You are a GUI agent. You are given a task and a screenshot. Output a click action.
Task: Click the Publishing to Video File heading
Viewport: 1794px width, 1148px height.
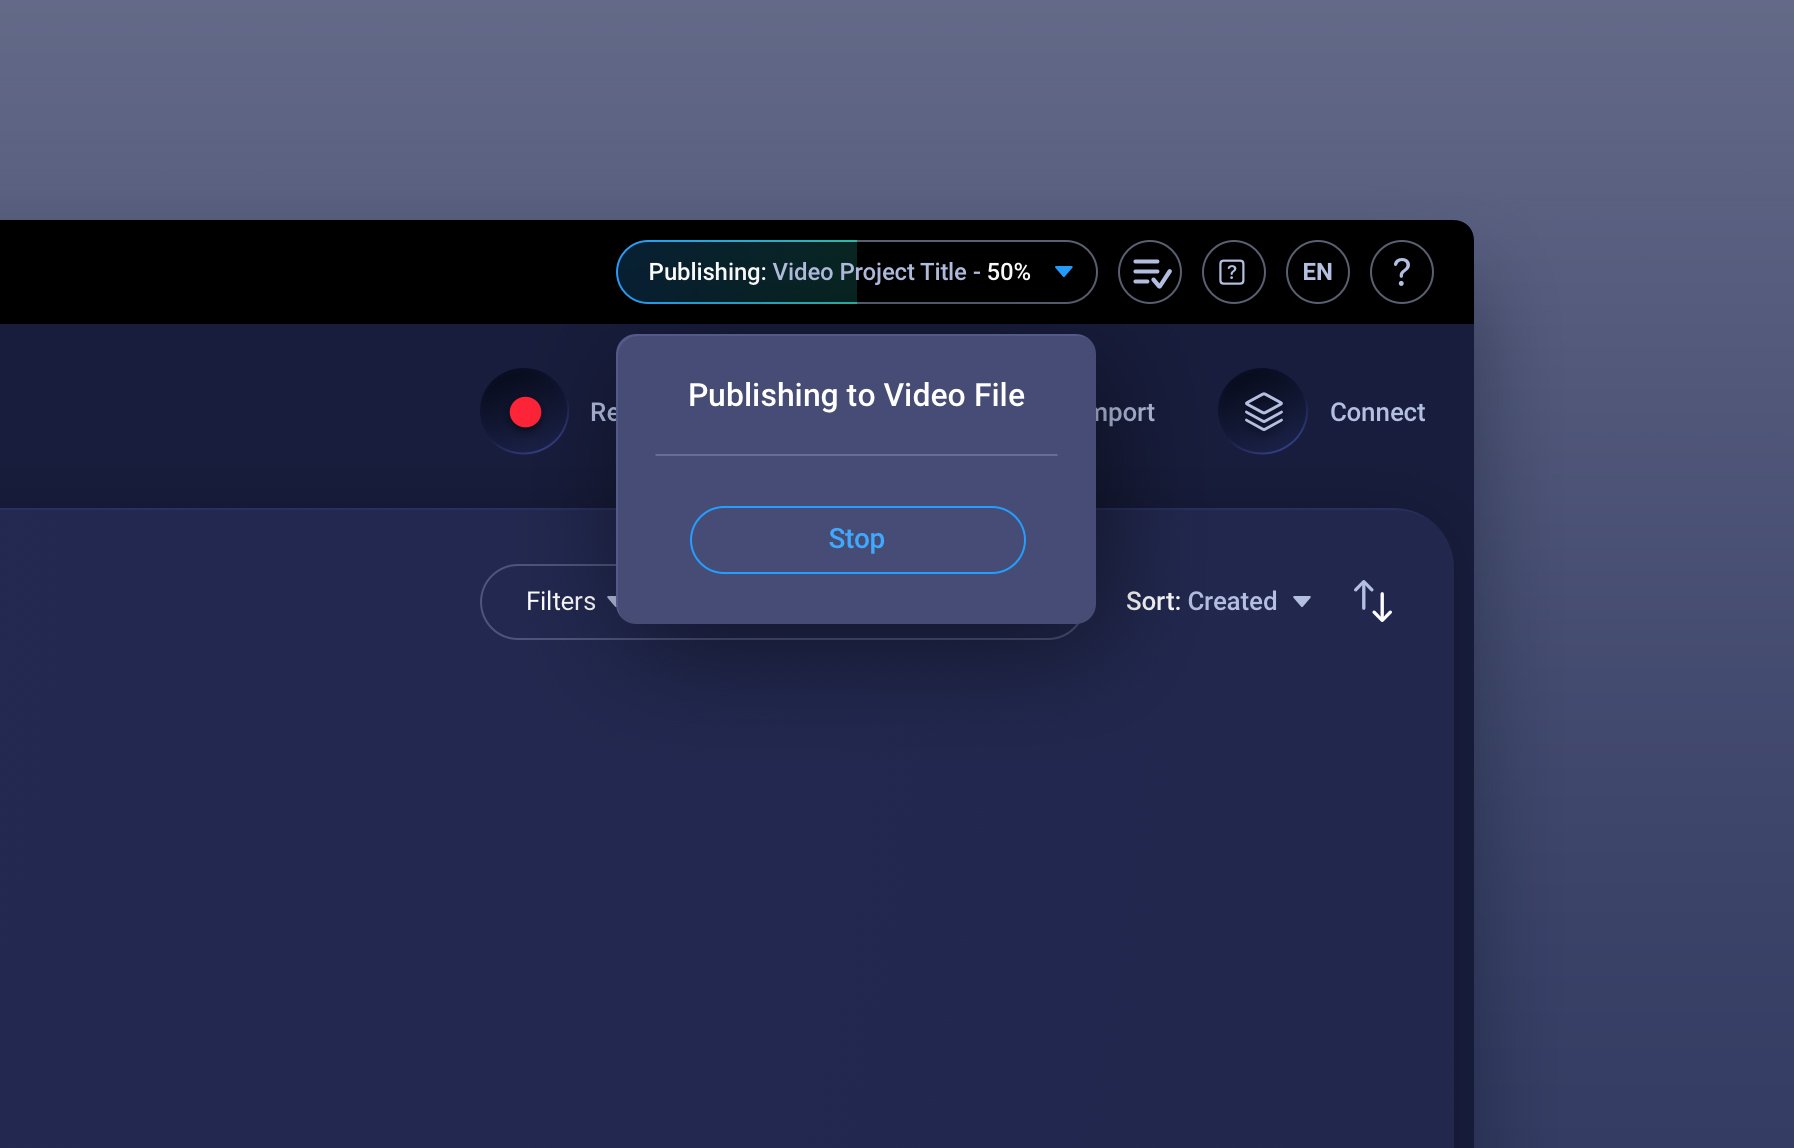[x=856, y=395]
